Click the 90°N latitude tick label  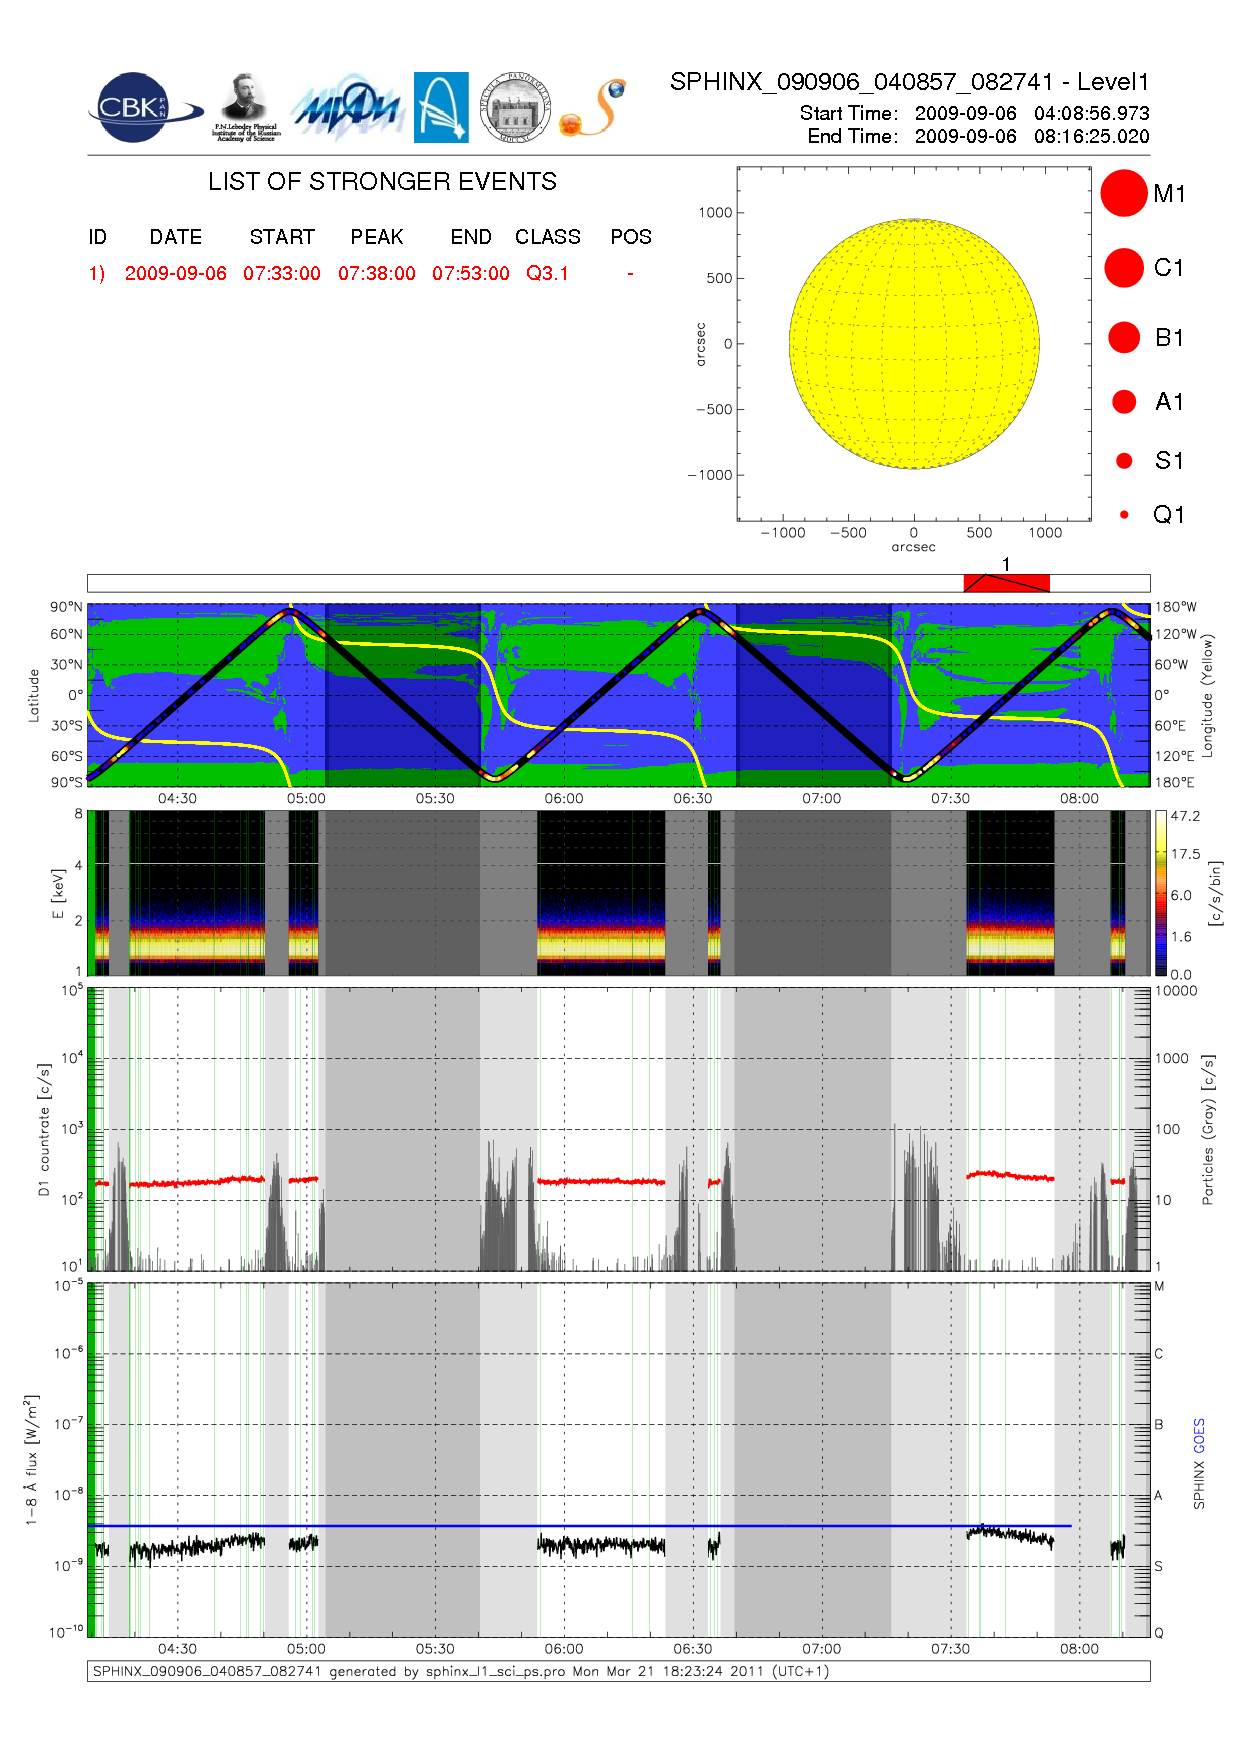(x=66, y=607)
